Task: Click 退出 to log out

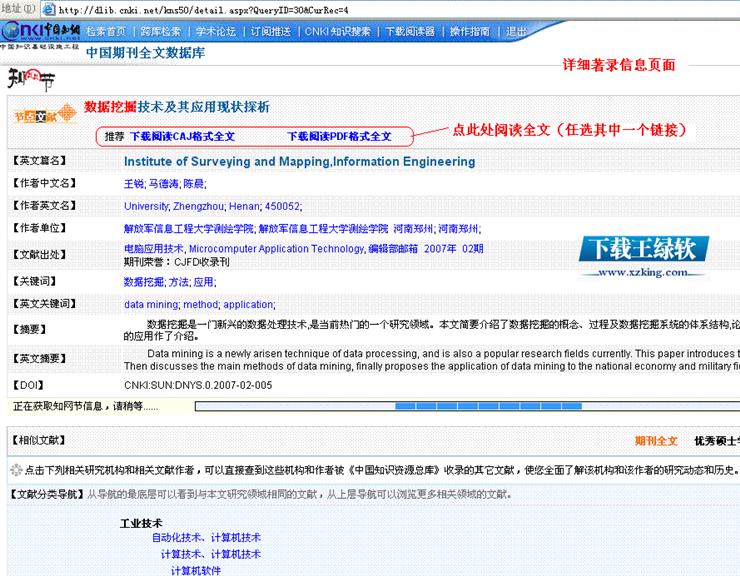Action: click(516, 32)
